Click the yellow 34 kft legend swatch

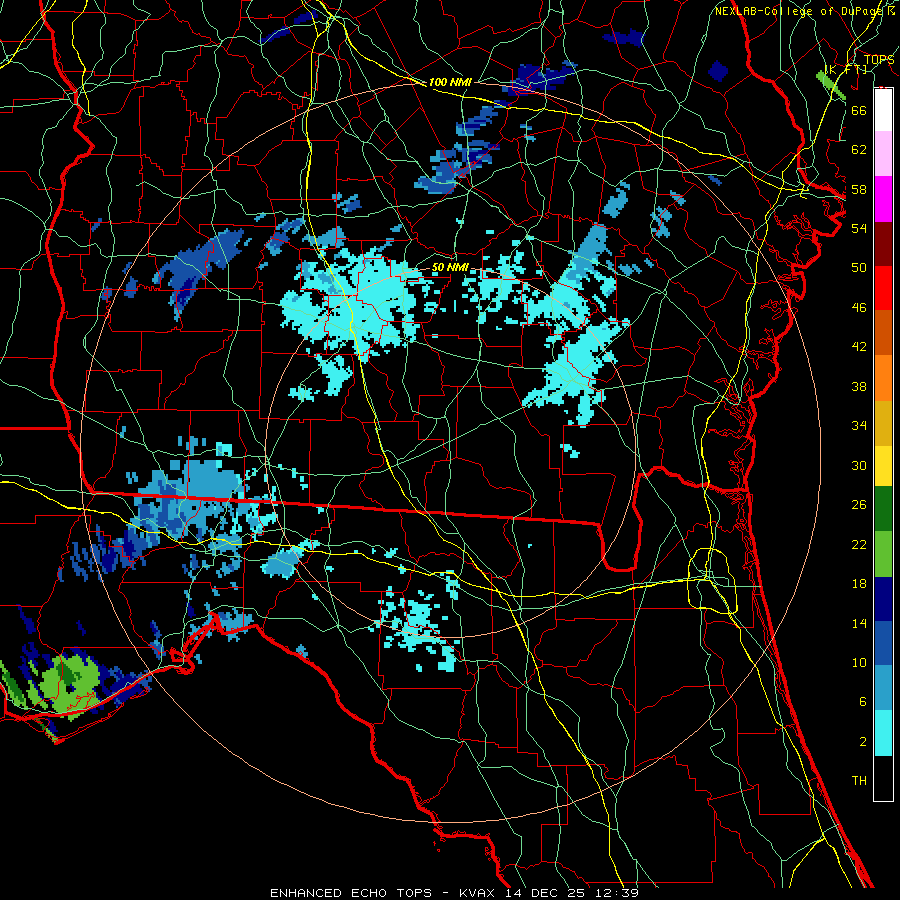tap(883, 465)
